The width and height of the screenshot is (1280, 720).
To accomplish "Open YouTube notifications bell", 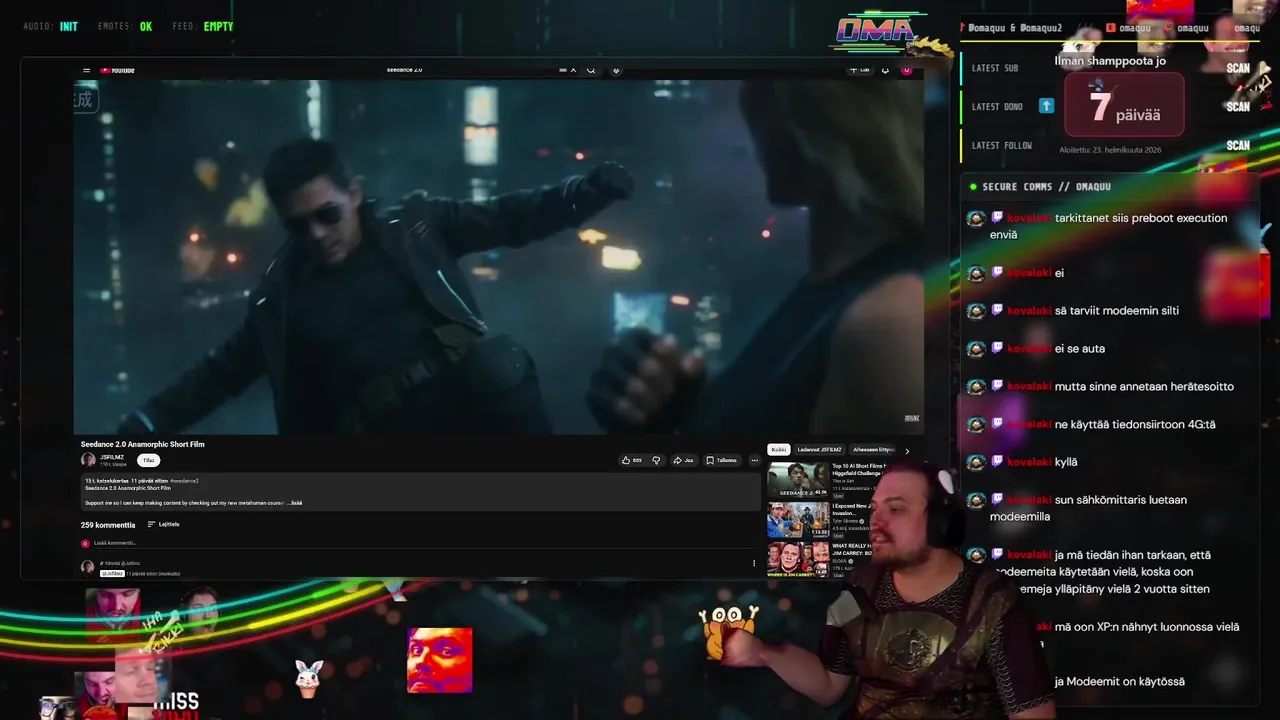I will coord(885,70).
